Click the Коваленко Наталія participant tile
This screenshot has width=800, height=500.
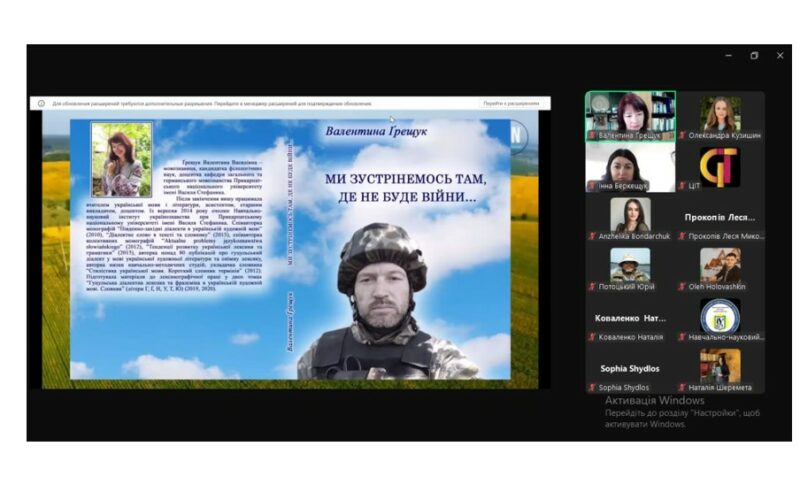pos(630,320)
